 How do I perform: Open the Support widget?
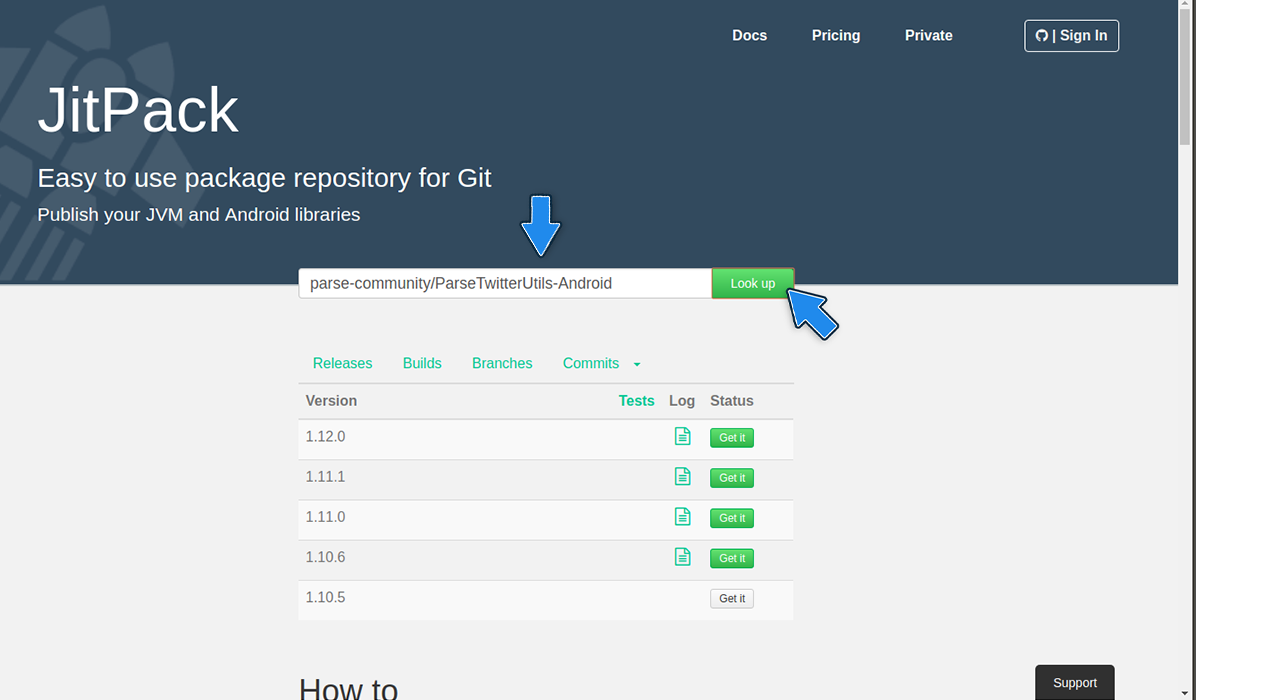pyautogui.click(x=1075, y=682)
